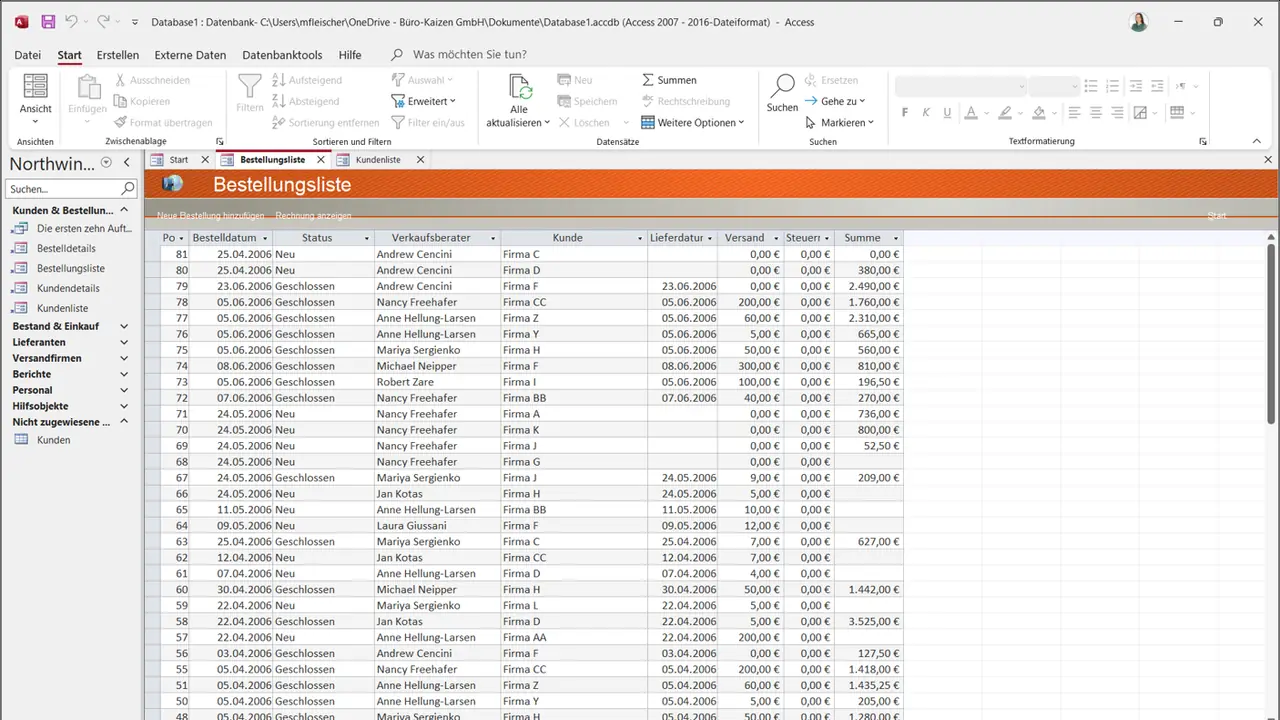Open the Ansicht view icon
Screen dimensions: 1280x720
click(35, 86)
